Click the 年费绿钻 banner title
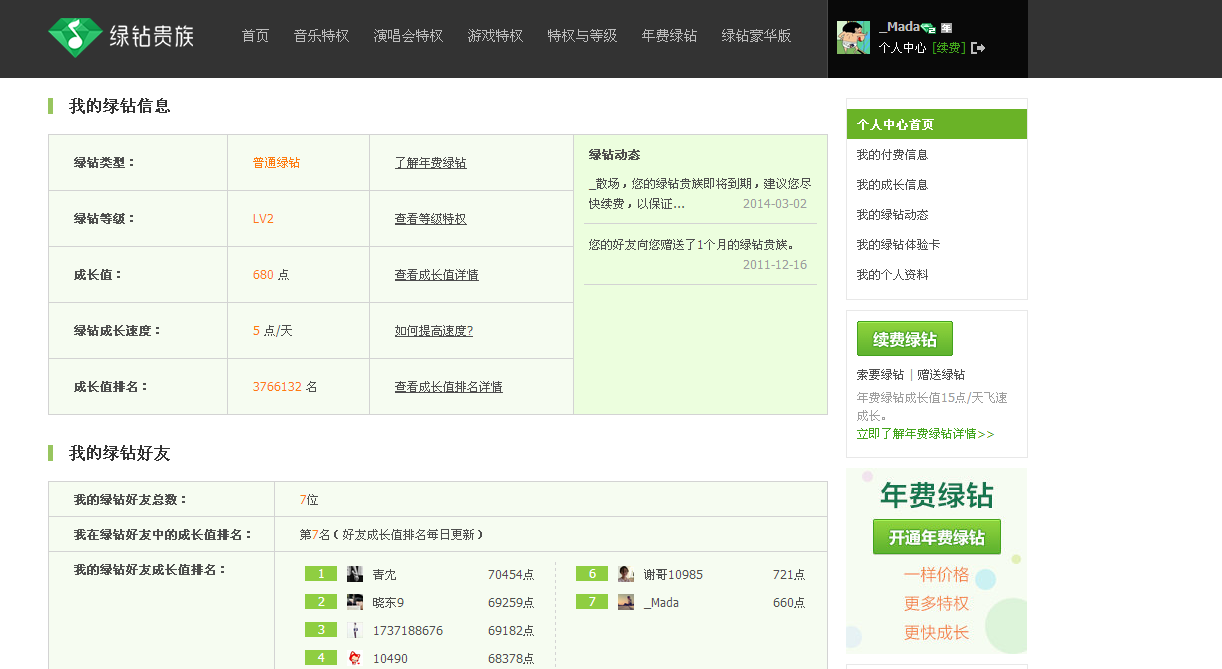 937,495
